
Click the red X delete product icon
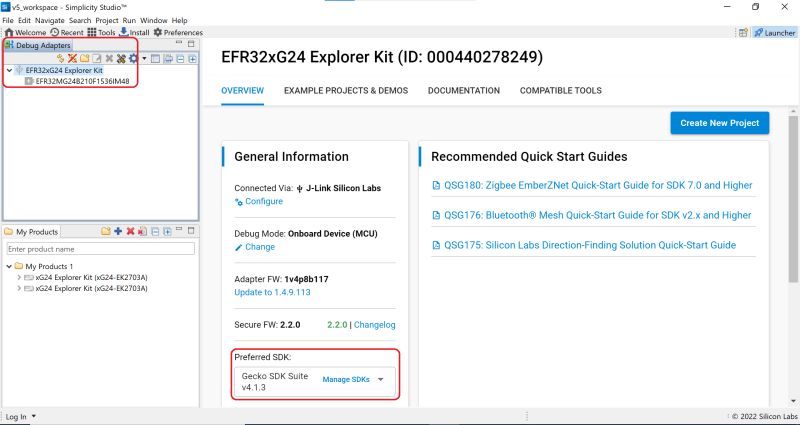(x=130, y=231)
